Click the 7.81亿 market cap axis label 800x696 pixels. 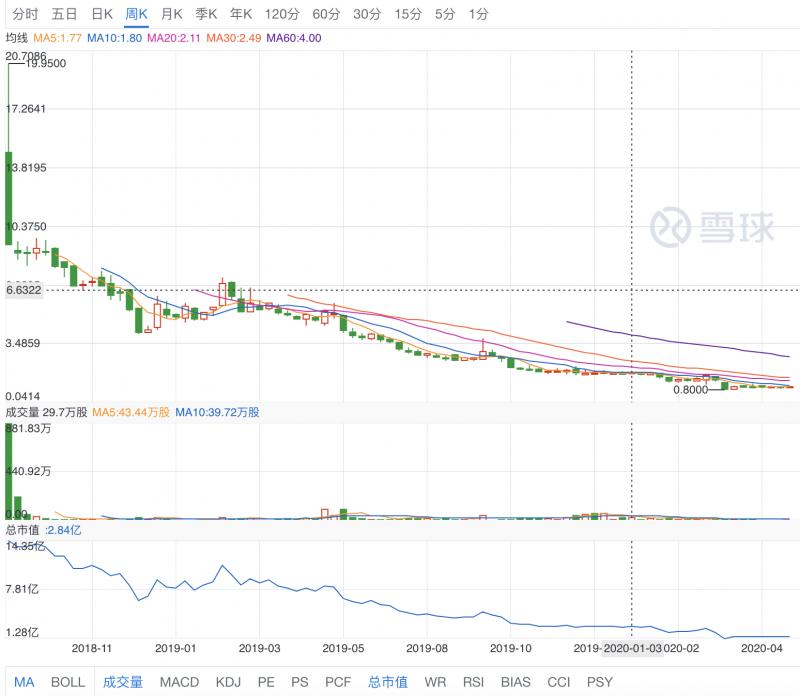click(x=22, y=589)
